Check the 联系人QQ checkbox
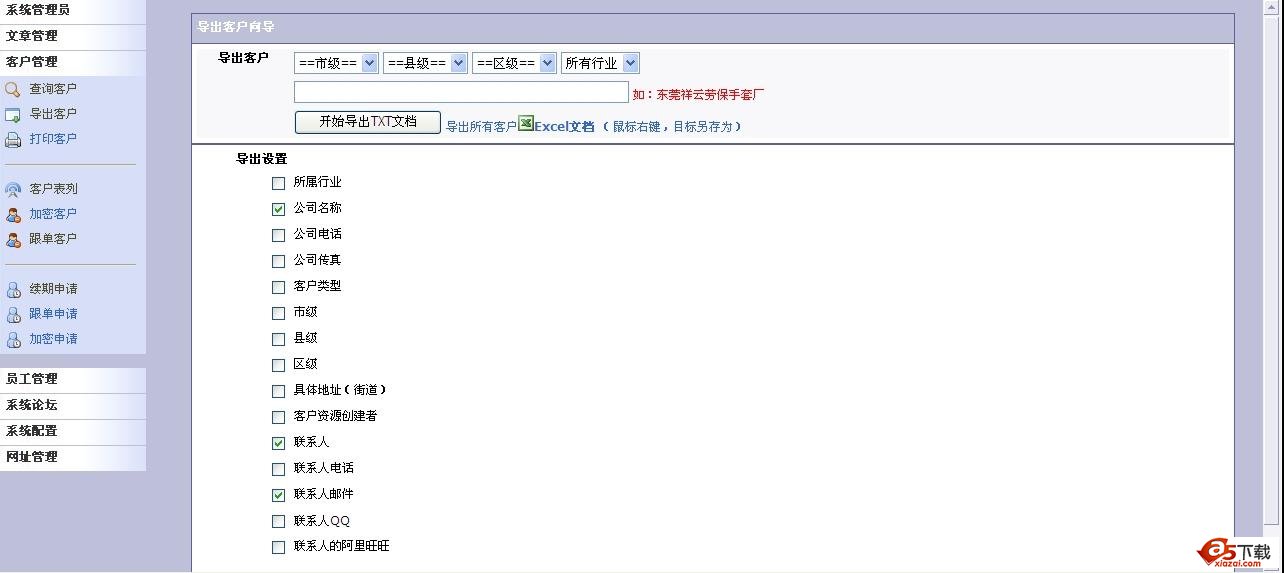The width and height of the screenshot is (1284, 573). click(279, 522)
